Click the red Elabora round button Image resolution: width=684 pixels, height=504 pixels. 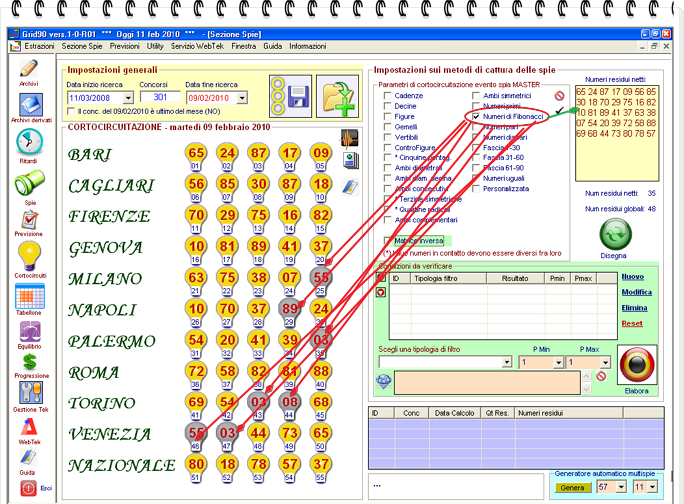(x=637, y=365)
